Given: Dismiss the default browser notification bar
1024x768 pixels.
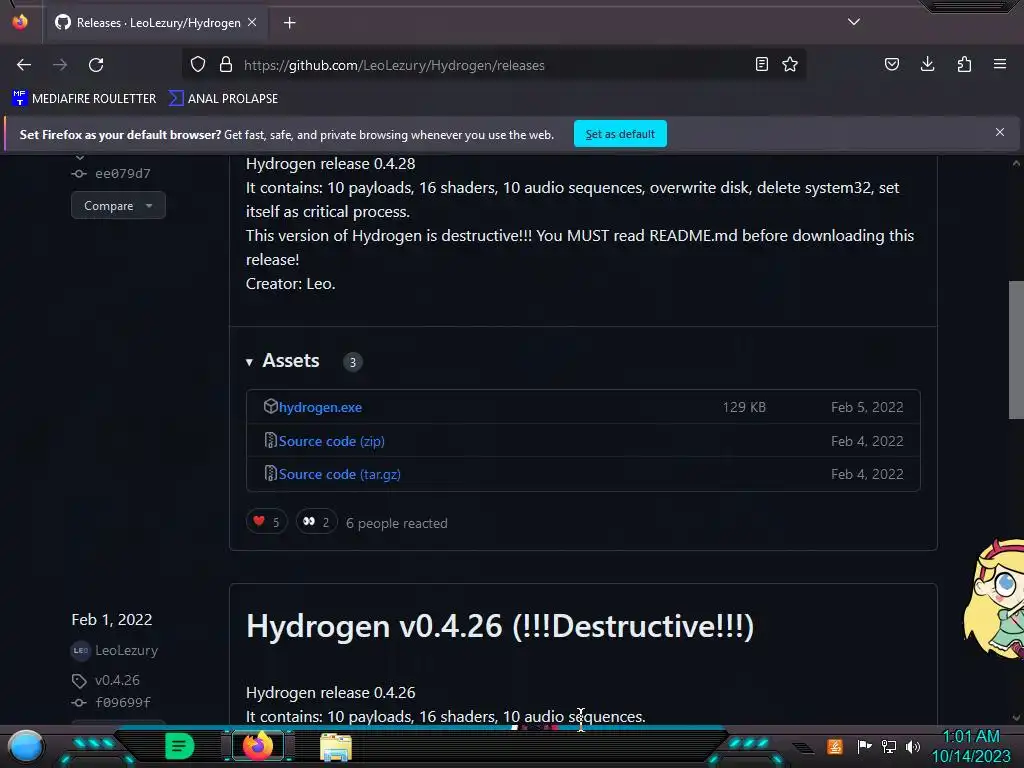Looking at the screenshot, I should [x=999, y=132].
